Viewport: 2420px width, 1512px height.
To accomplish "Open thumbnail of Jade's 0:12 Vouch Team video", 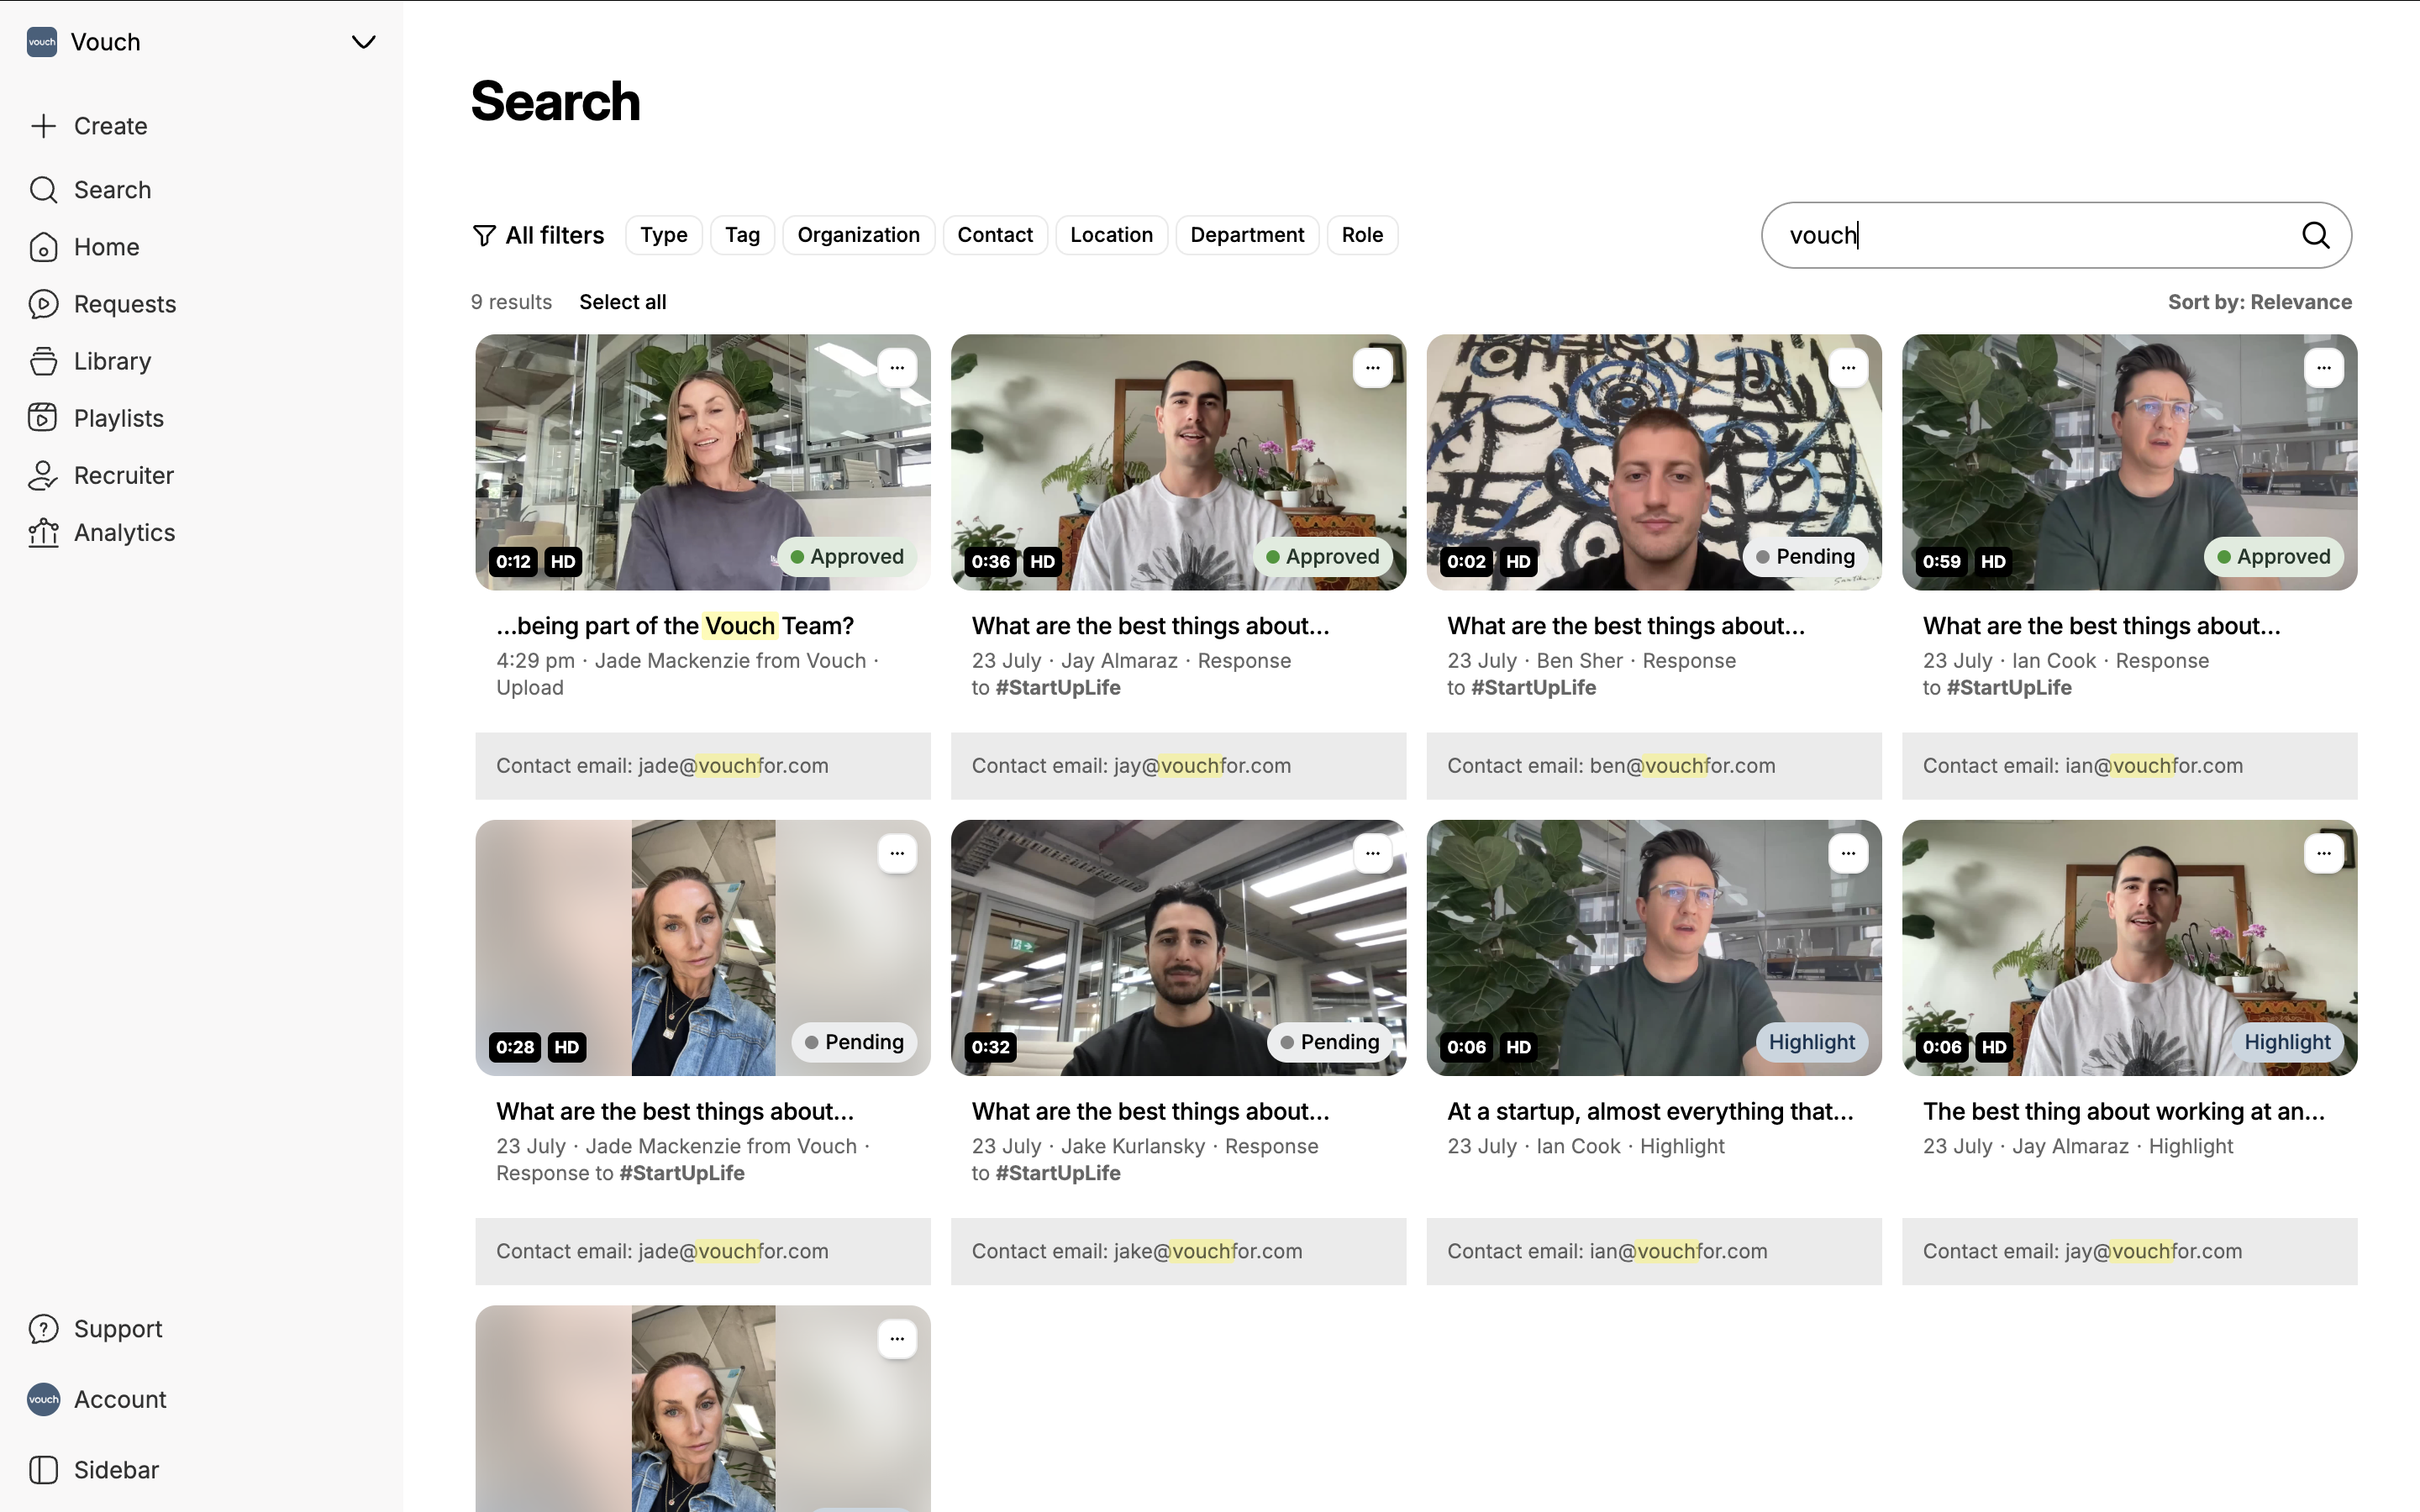I will (702, 462).
